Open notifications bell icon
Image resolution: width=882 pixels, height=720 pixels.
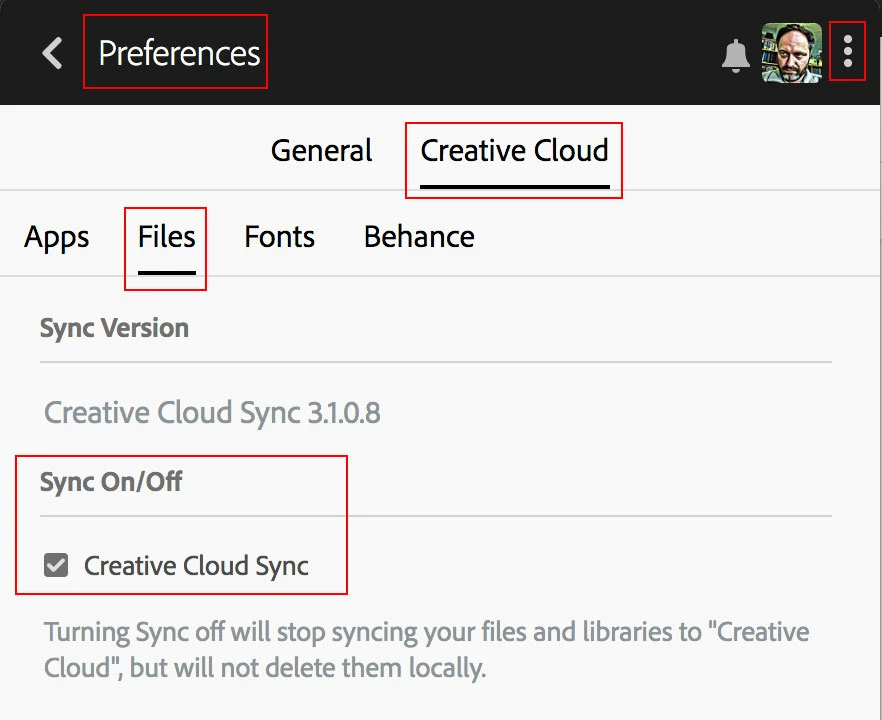pos(735,56)
